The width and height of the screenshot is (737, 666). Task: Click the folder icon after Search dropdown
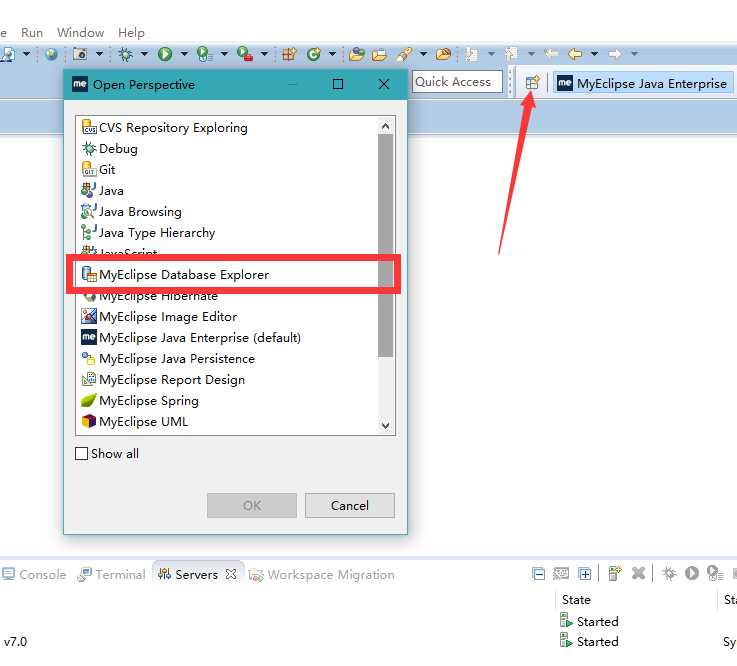coord(443,54)
